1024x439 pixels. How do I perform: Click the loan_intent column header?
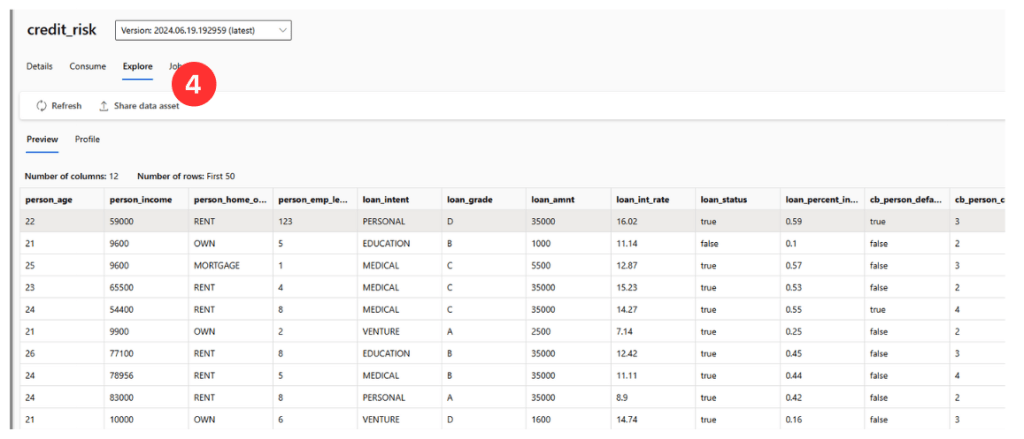click(x=385, y=200)
